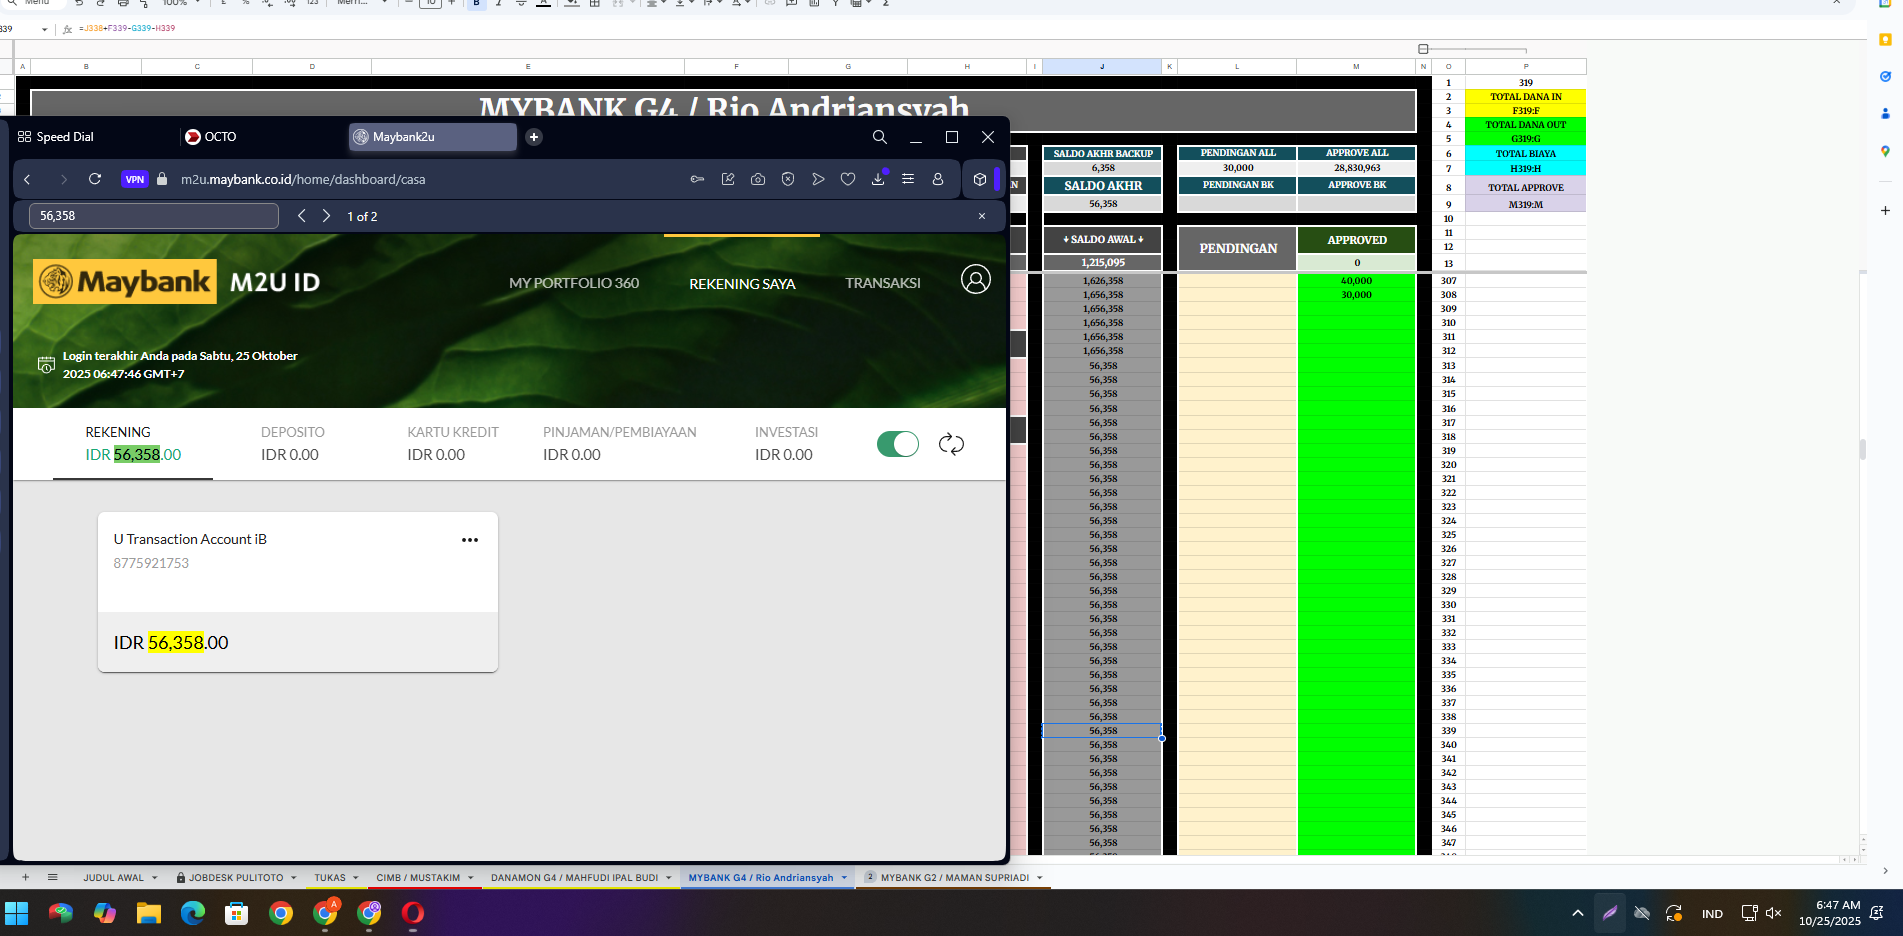The image size is (1903, 936).
Task: Open the JUDUL AWAL sheet
Action: [113, 878]
